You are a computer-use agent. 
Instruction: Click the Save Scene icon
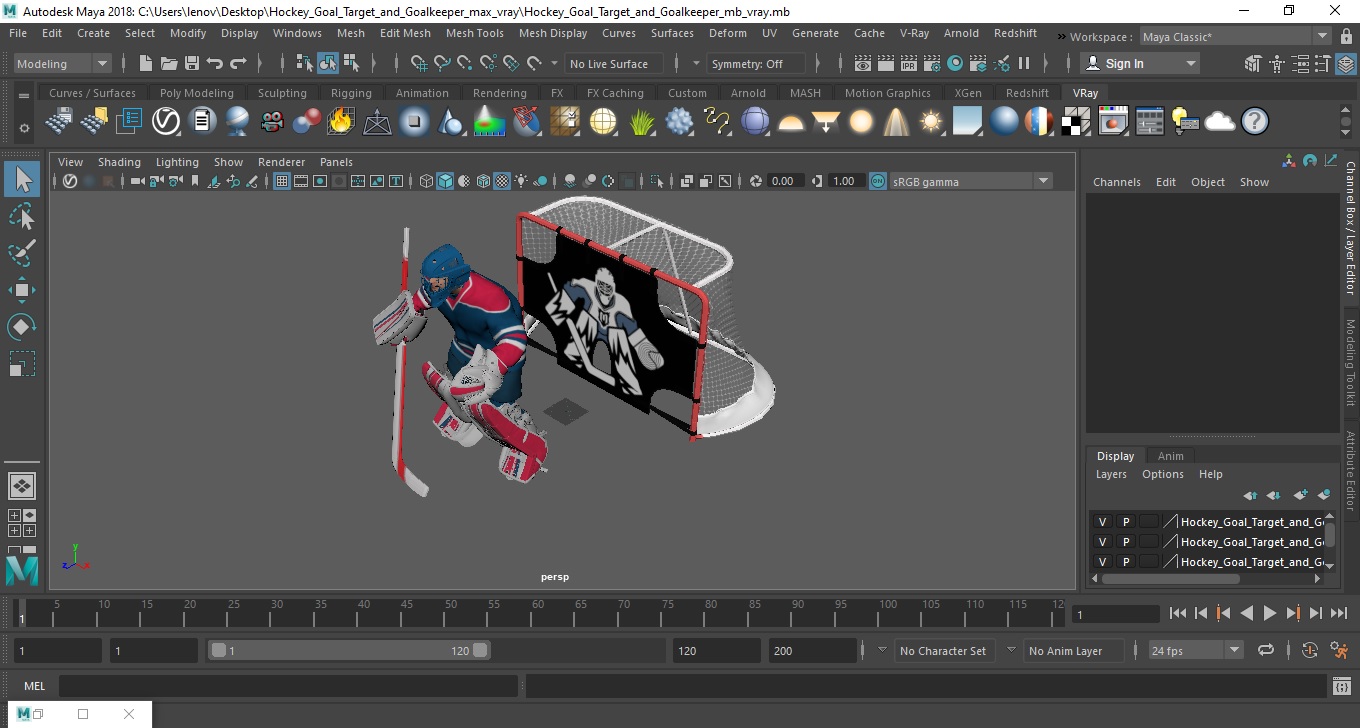point(191,63)
